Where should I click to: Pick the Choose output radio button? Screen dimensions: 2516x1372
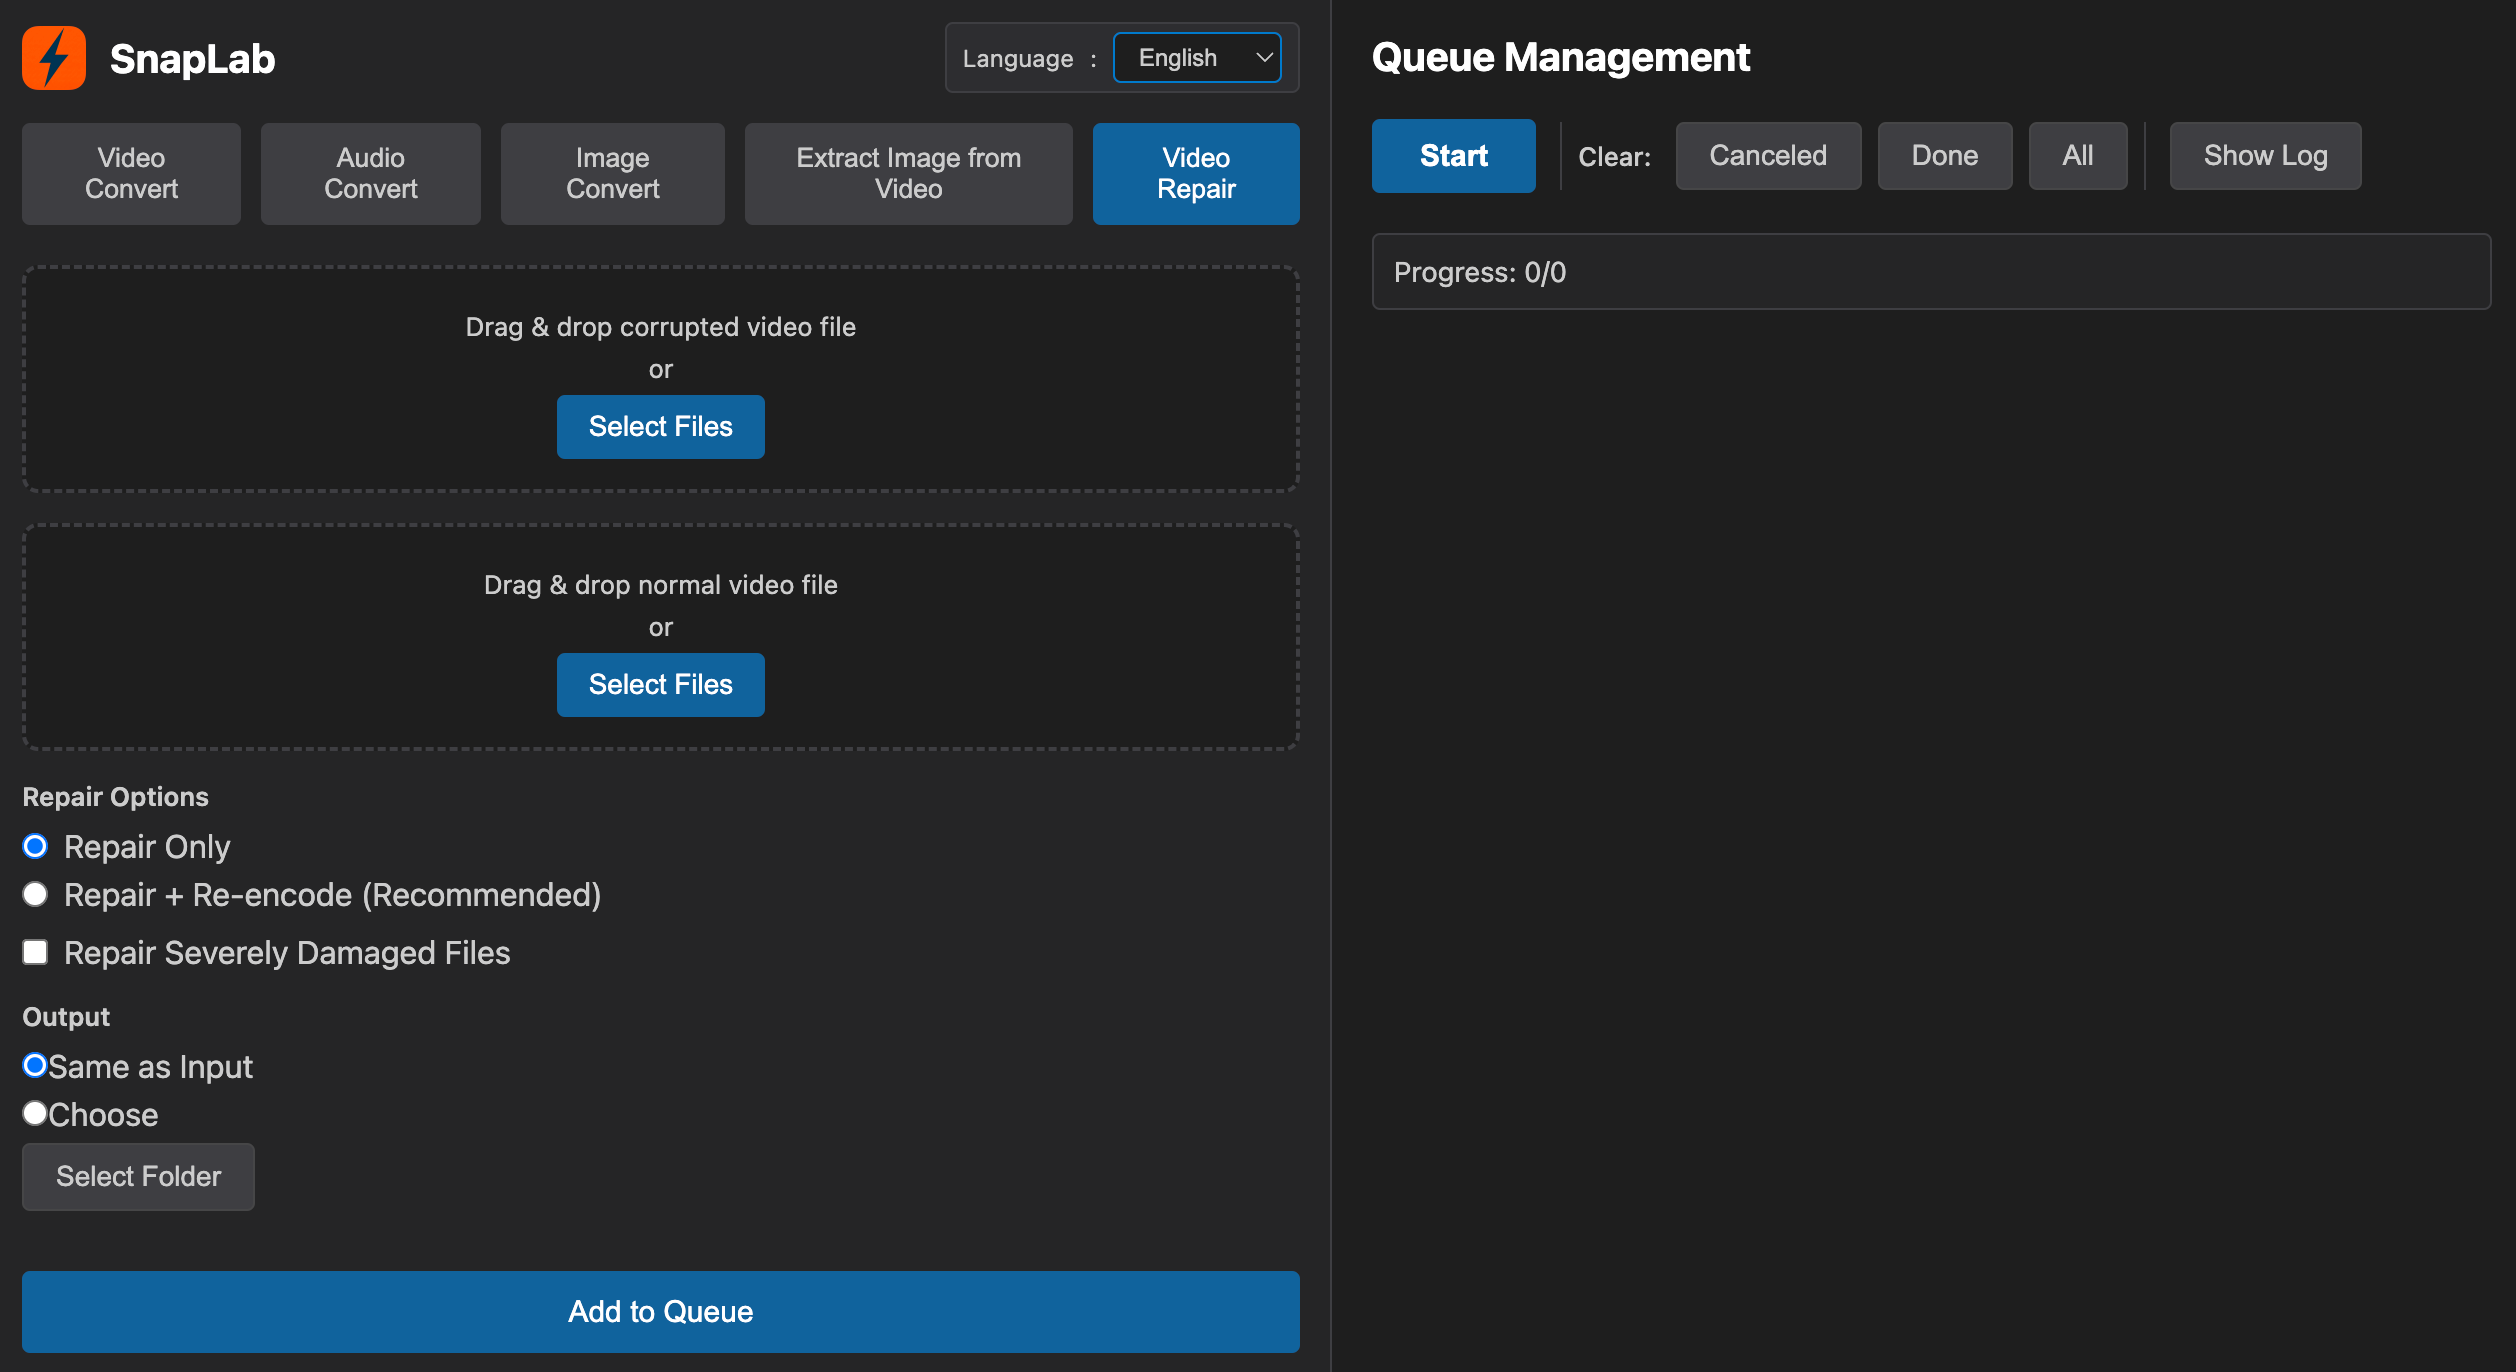coord(35,1113)
